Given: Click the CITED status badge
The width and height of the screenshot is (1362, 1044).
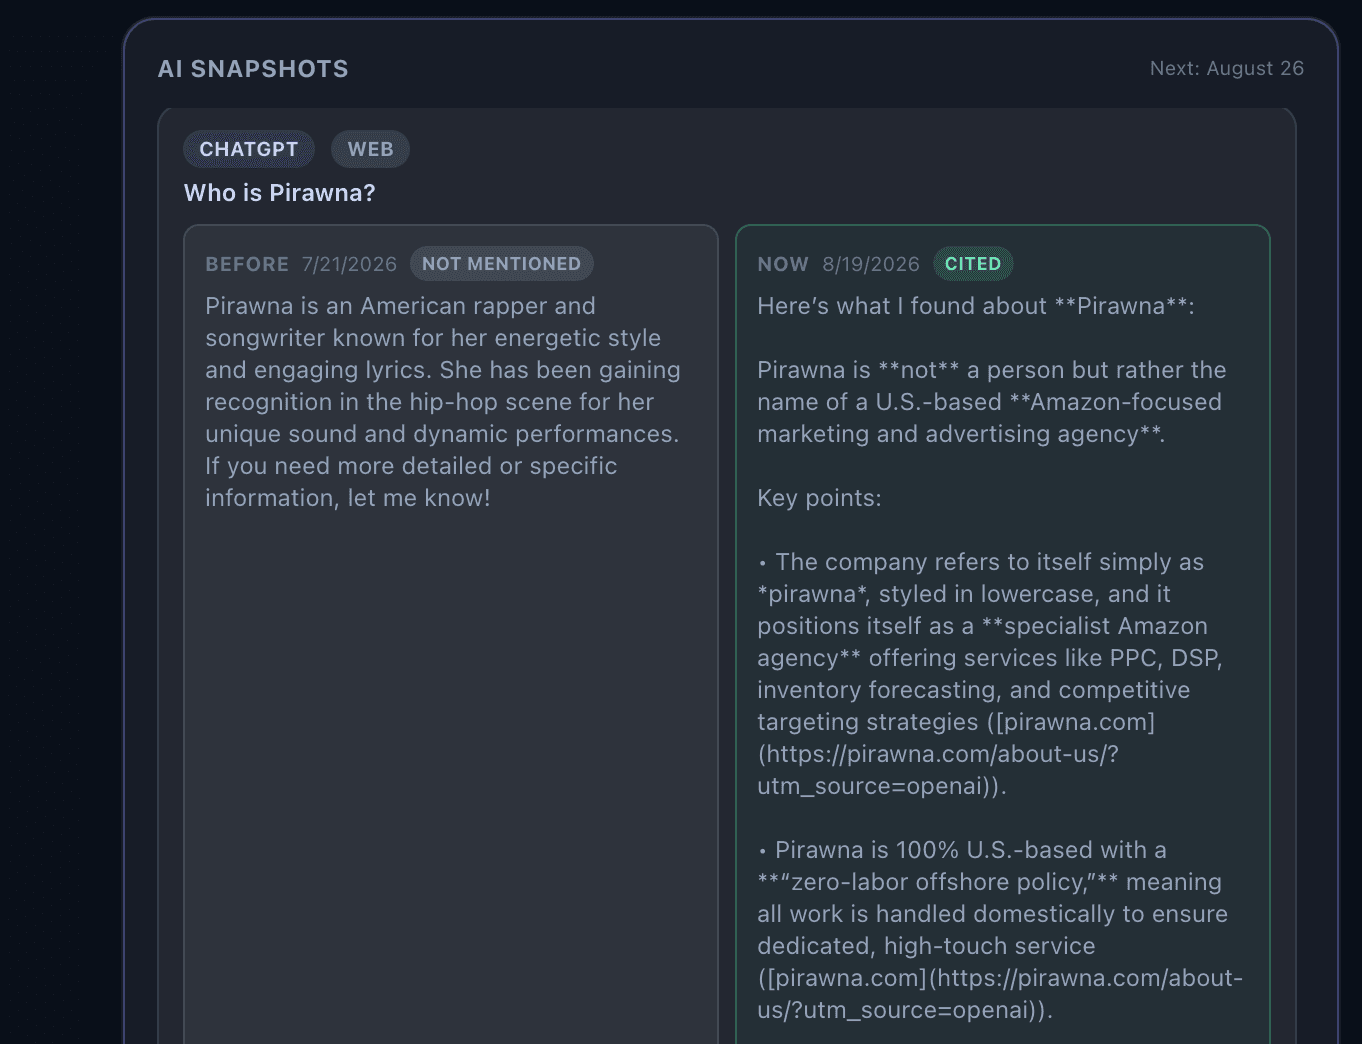Looking at the screenshot, I should click(x=973, y=264).
